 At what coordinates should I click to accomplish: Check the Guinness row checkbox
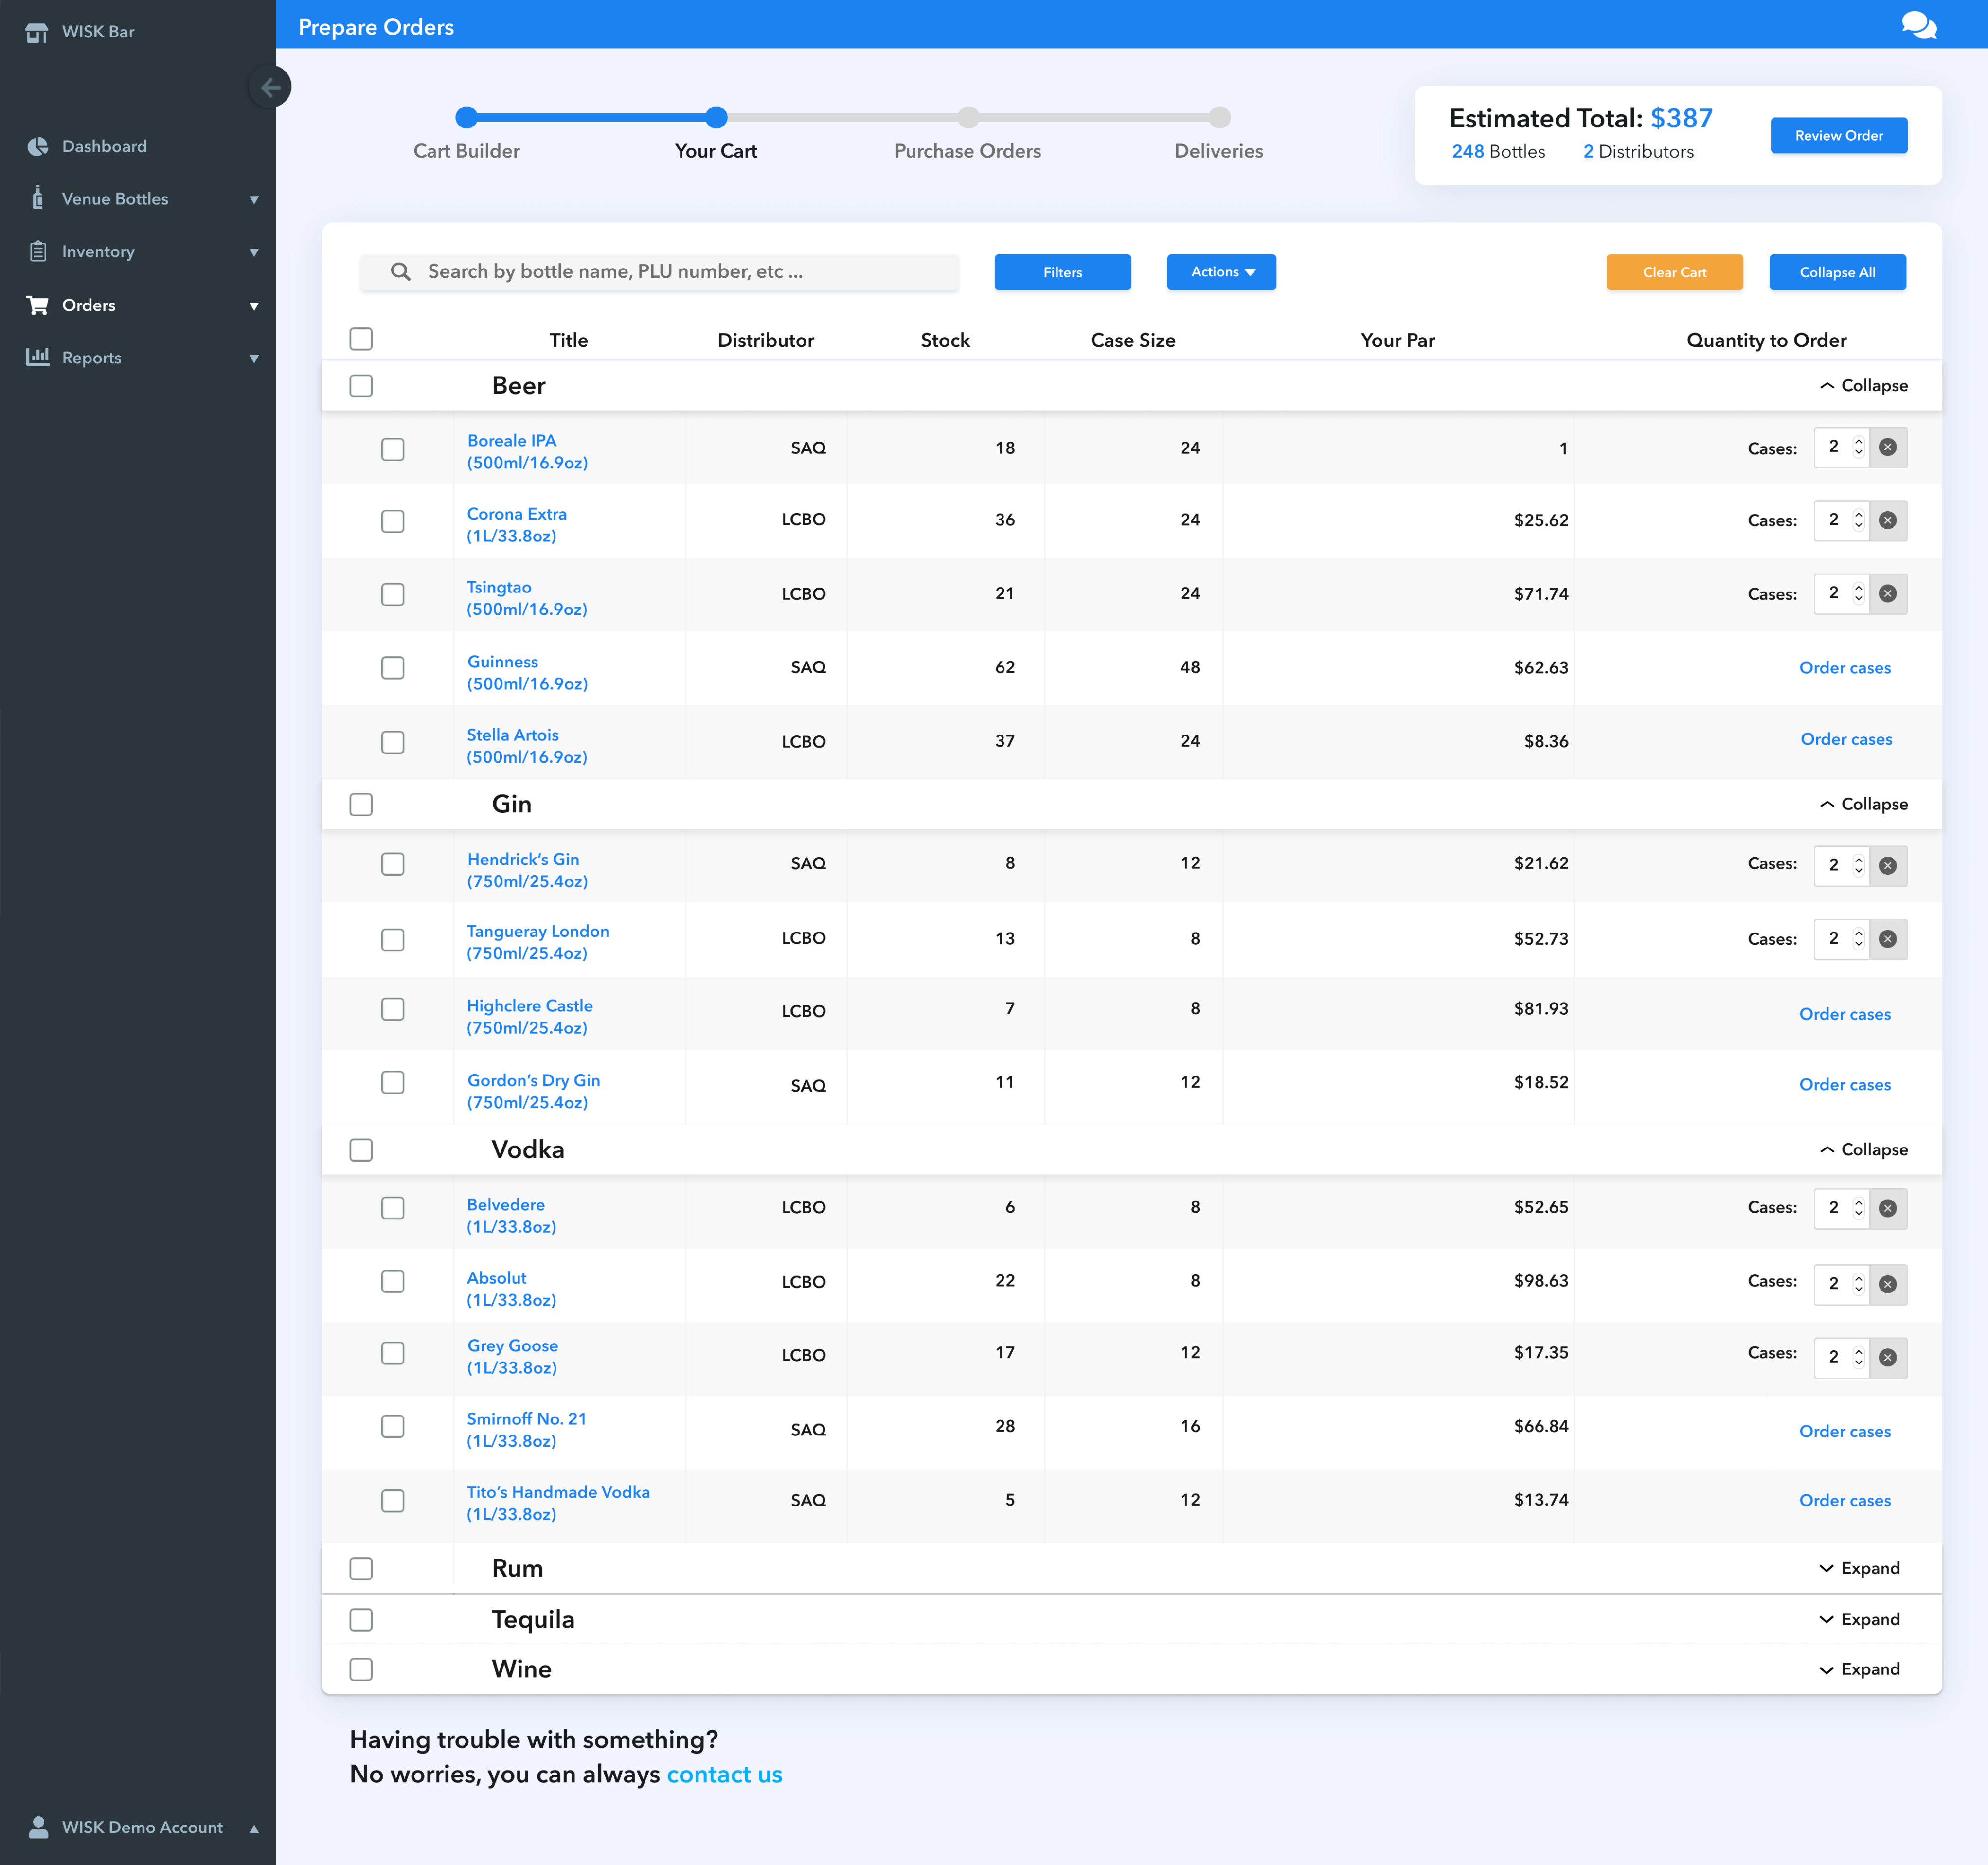[393, 668]
